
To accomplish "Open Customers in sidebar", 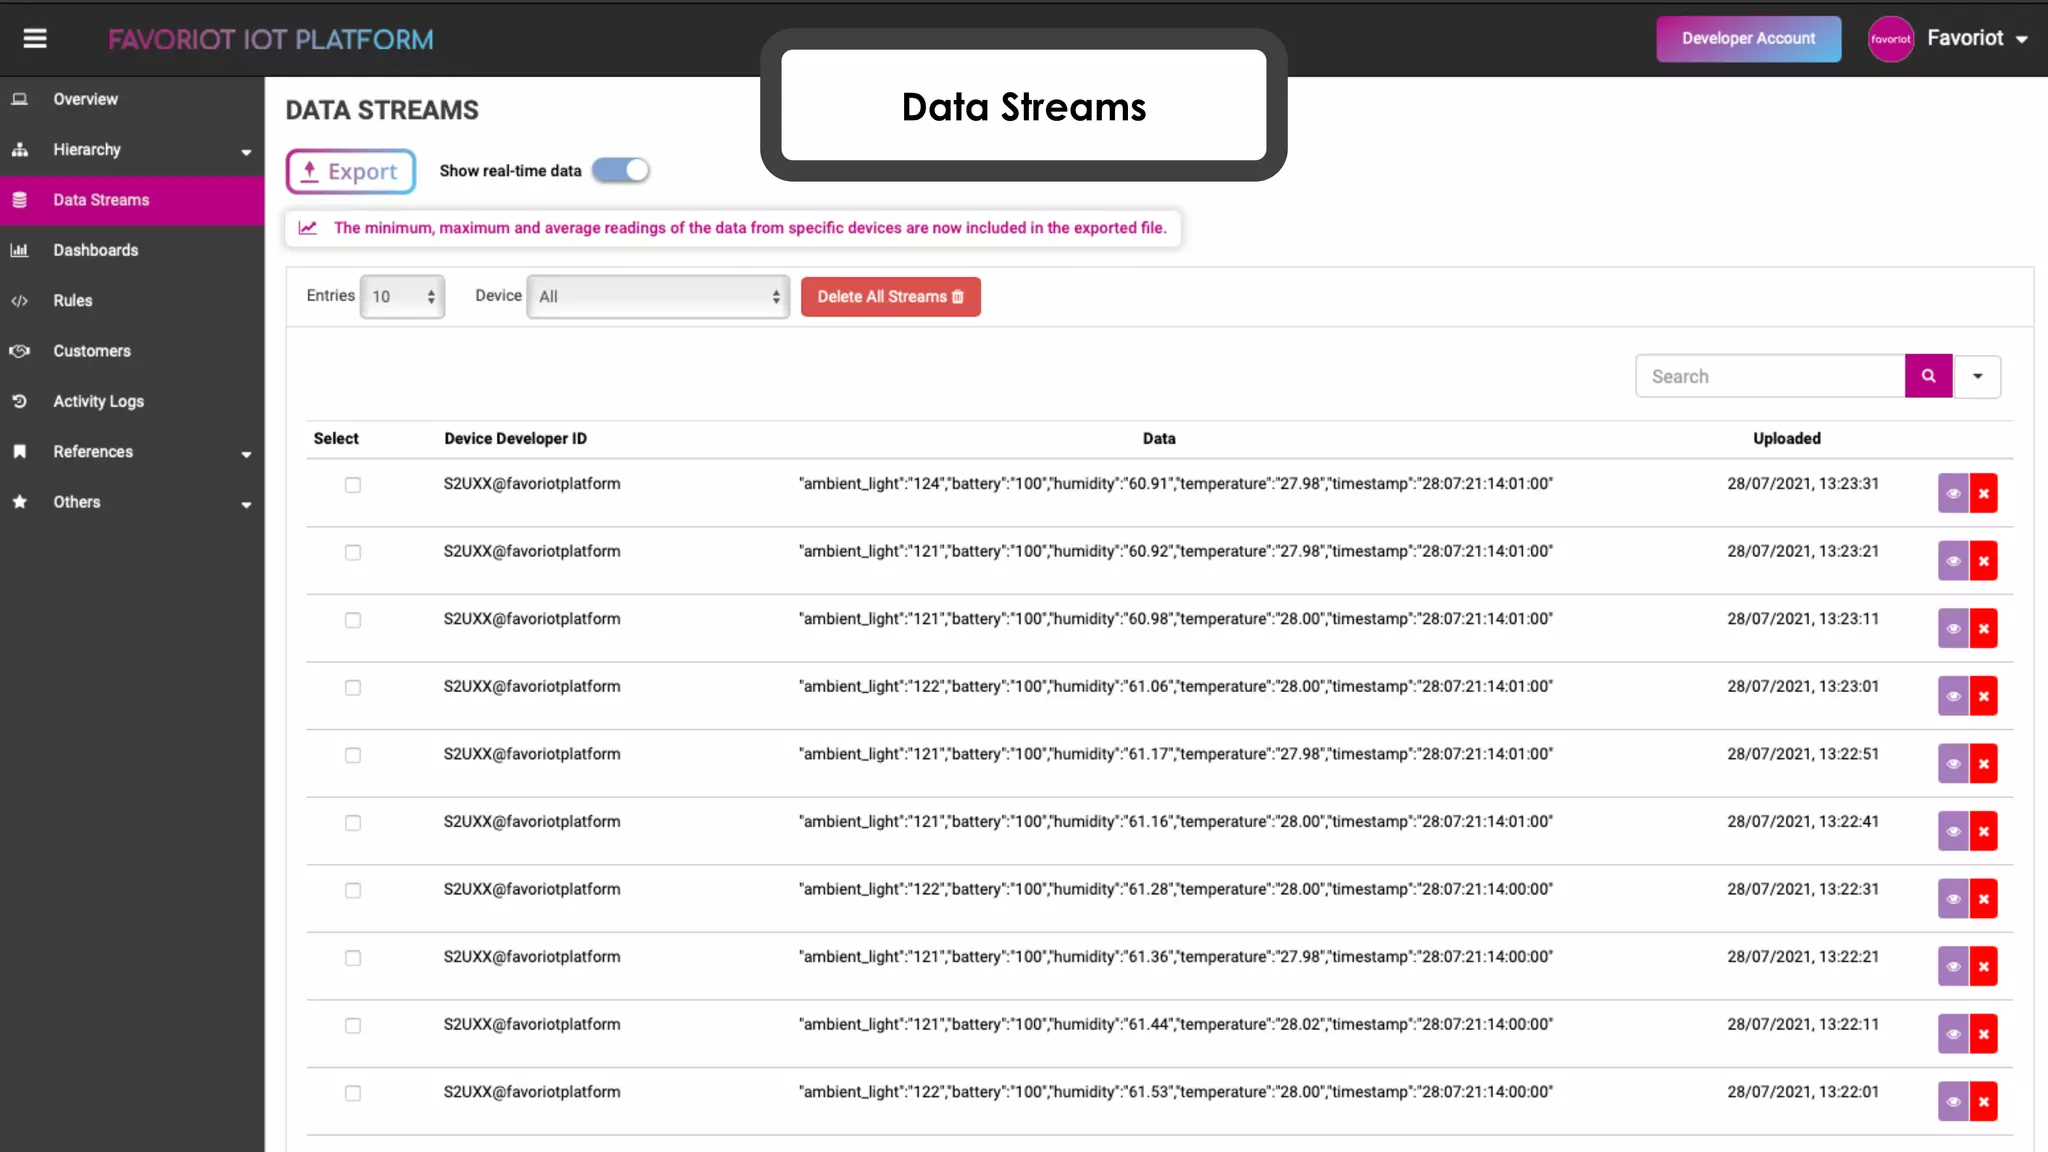I will (x=132, y=351).
